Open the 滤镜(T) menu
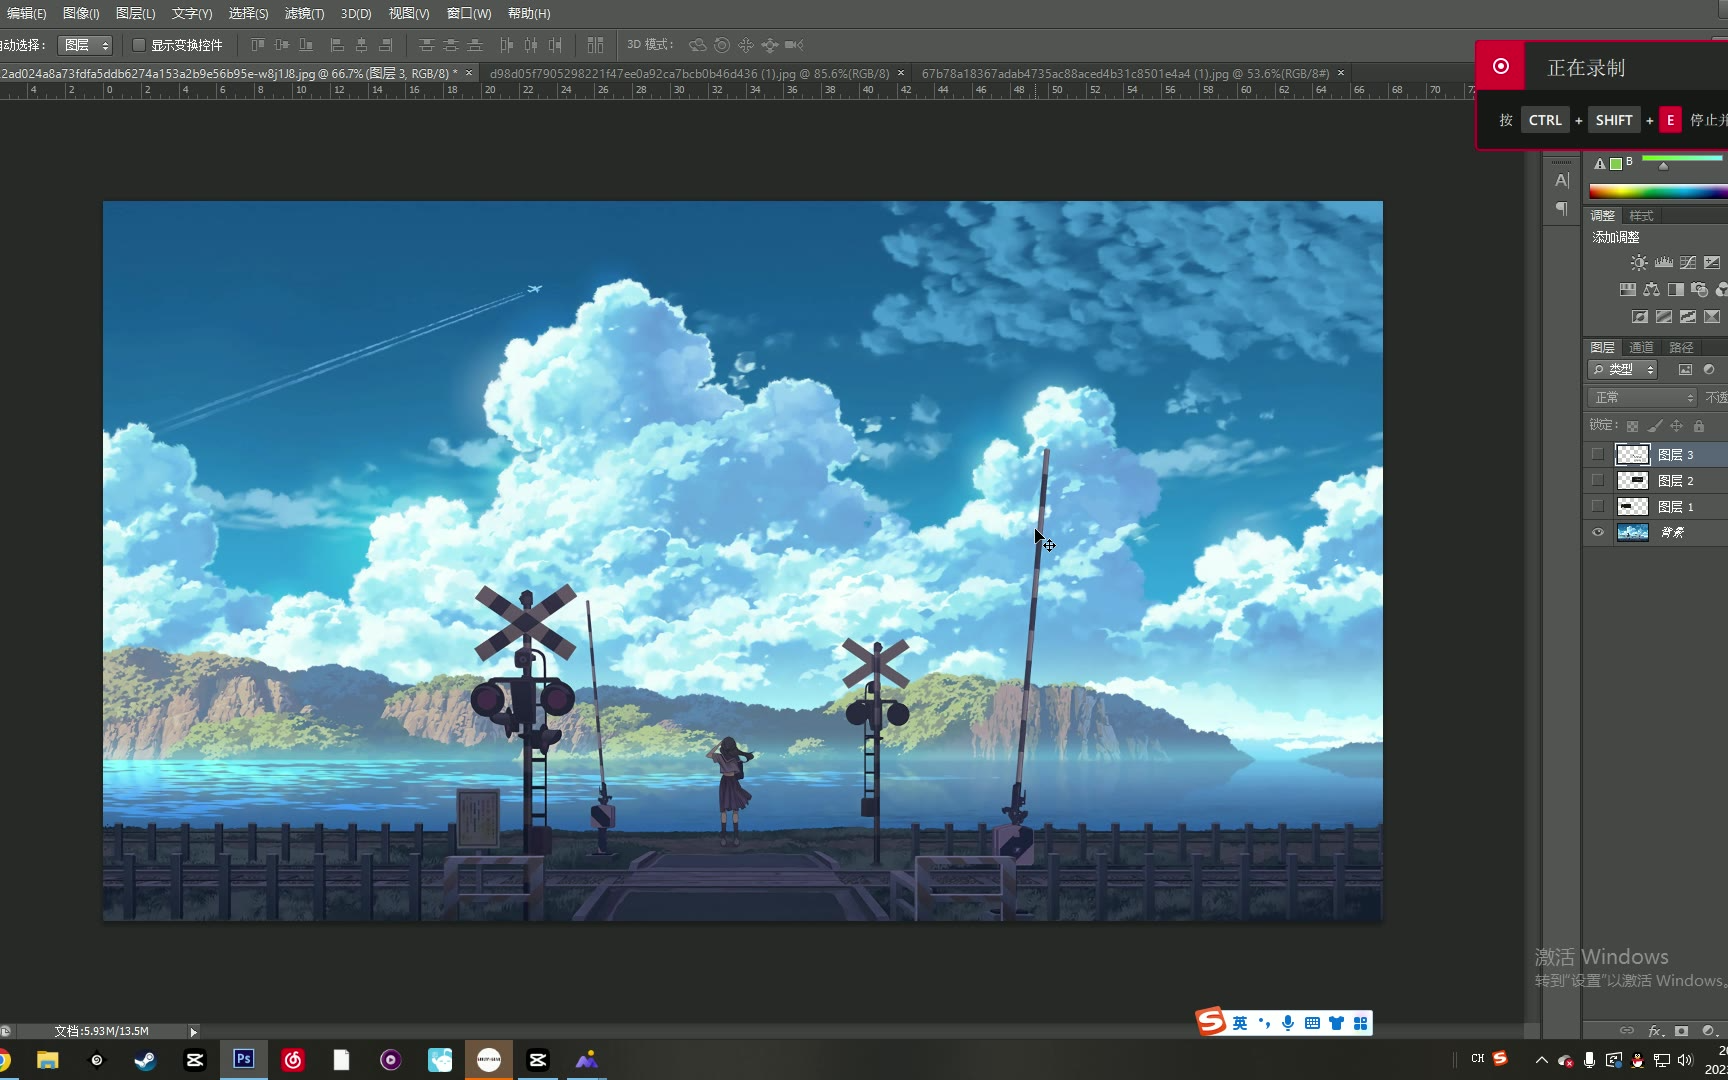Screen dimensions: 1728x1080 coord(304,13)
